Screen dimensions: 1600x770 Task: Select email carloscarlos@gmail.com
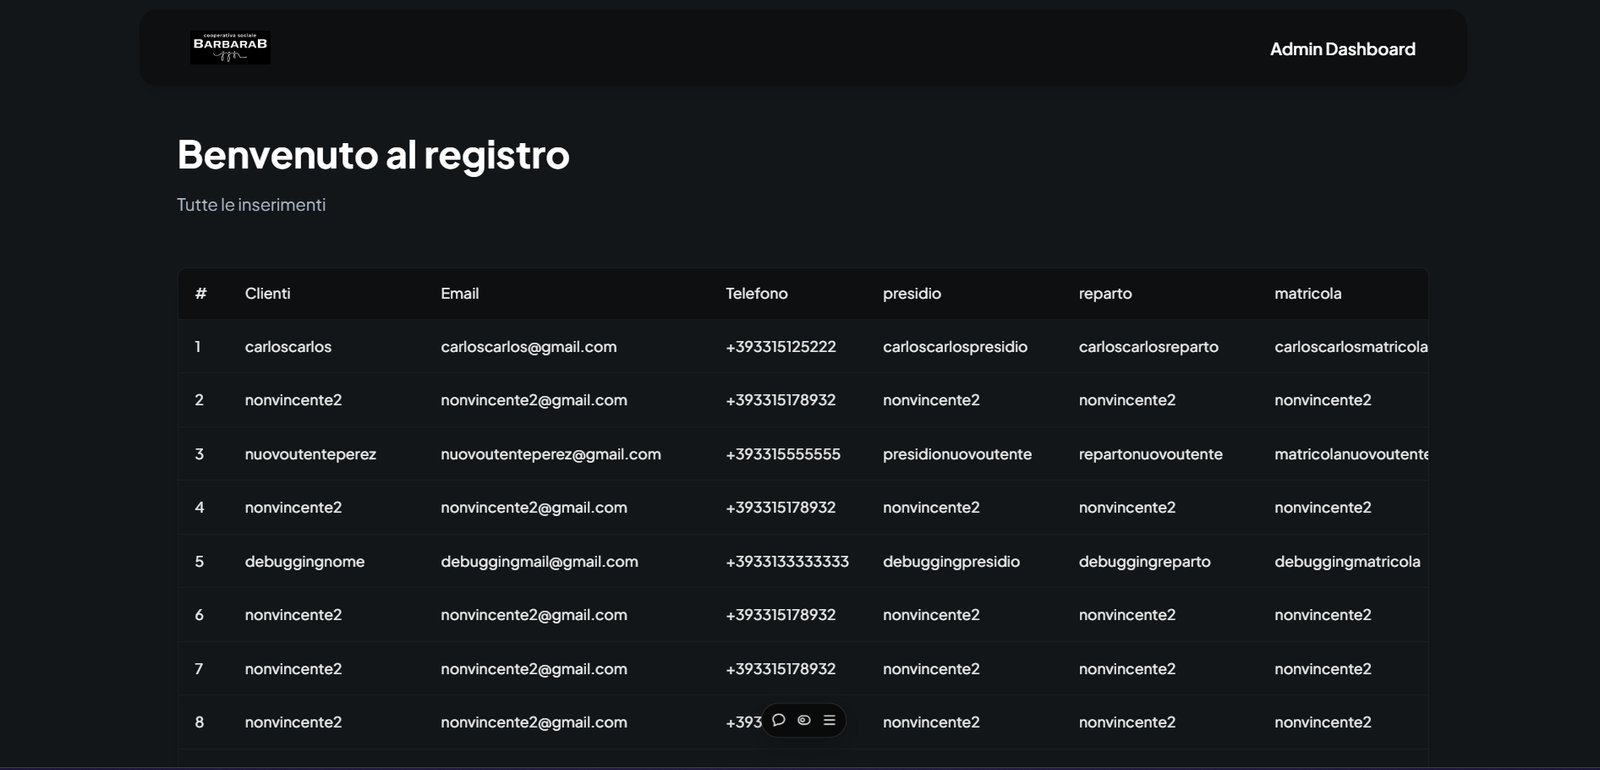click(x=529, y=347)
